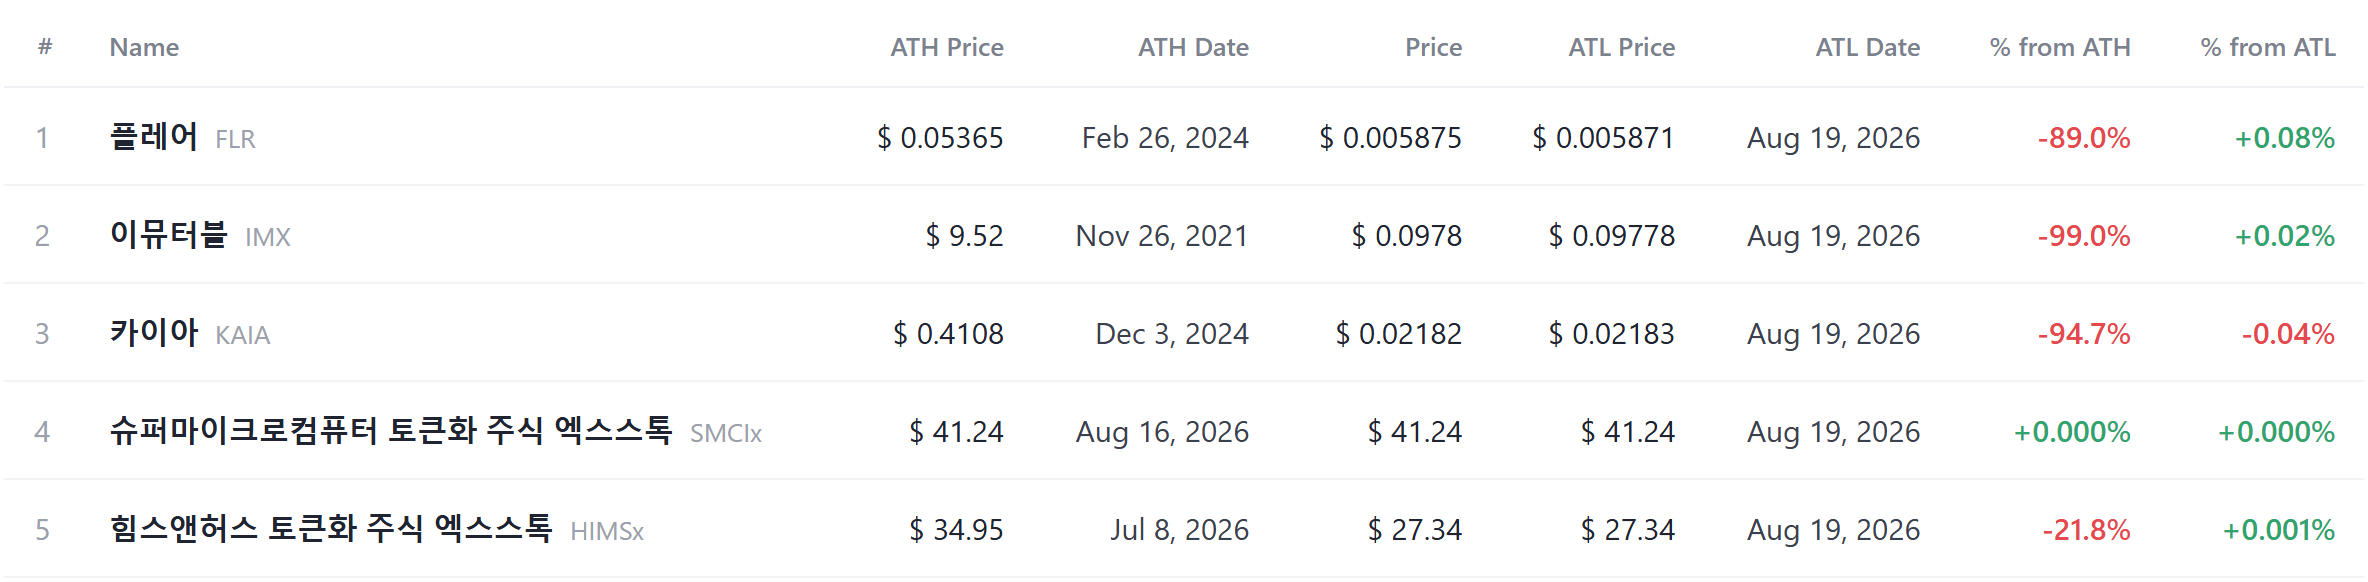Click the Name column header

[x=144, y=47]
